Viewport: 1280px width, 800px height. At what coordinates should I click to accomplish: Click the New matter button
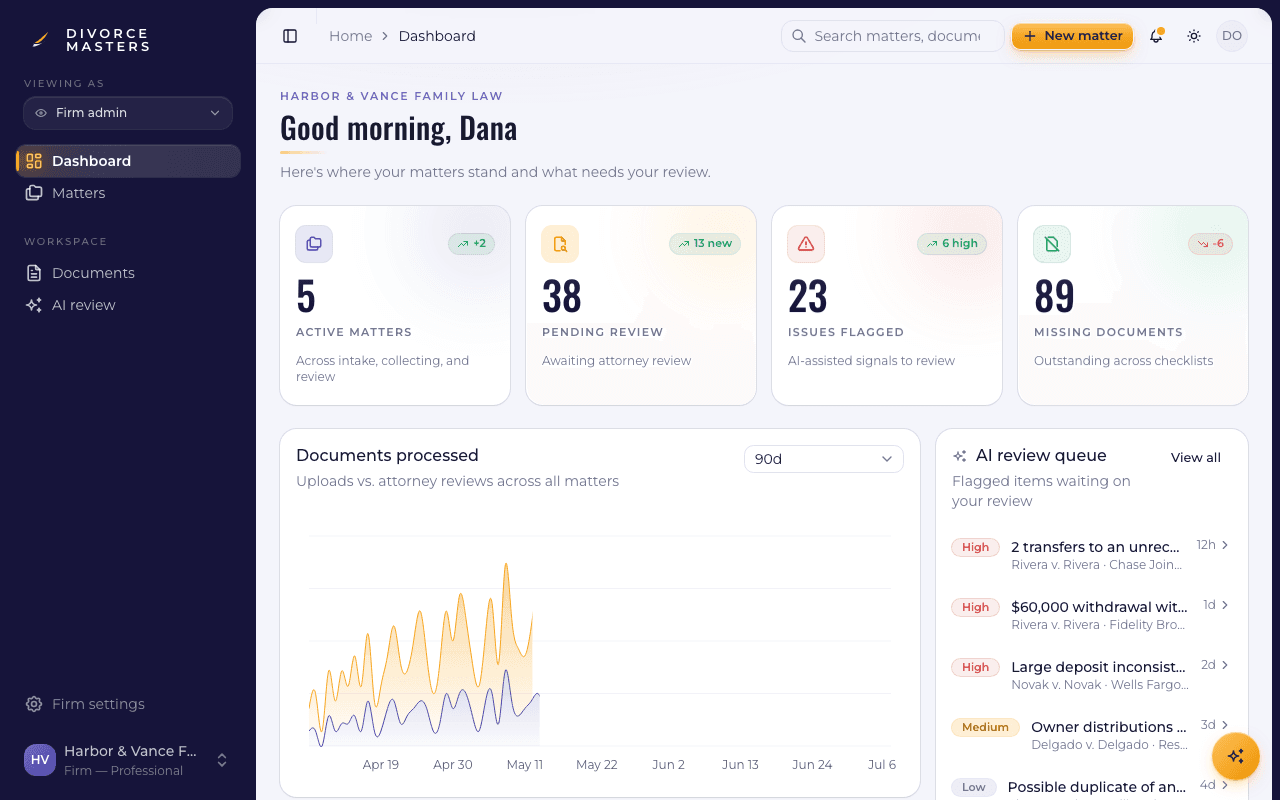[x=1072, y=36]
